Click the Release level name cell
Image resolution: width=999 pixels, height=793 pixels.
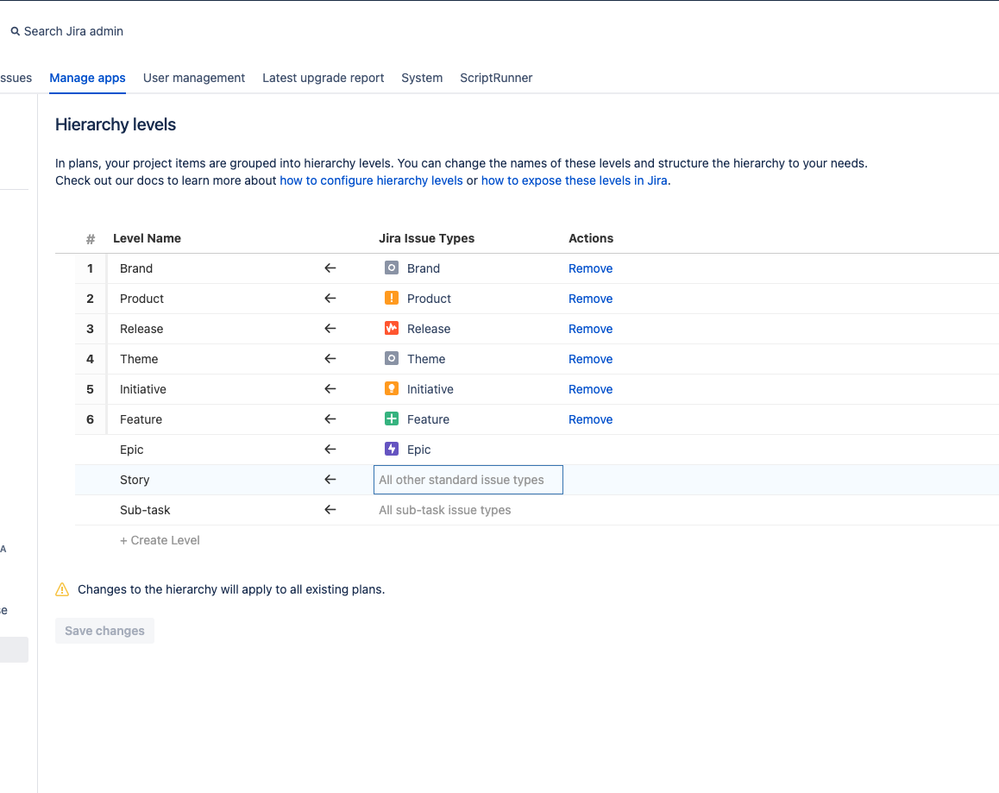click(x=141, y=329)
